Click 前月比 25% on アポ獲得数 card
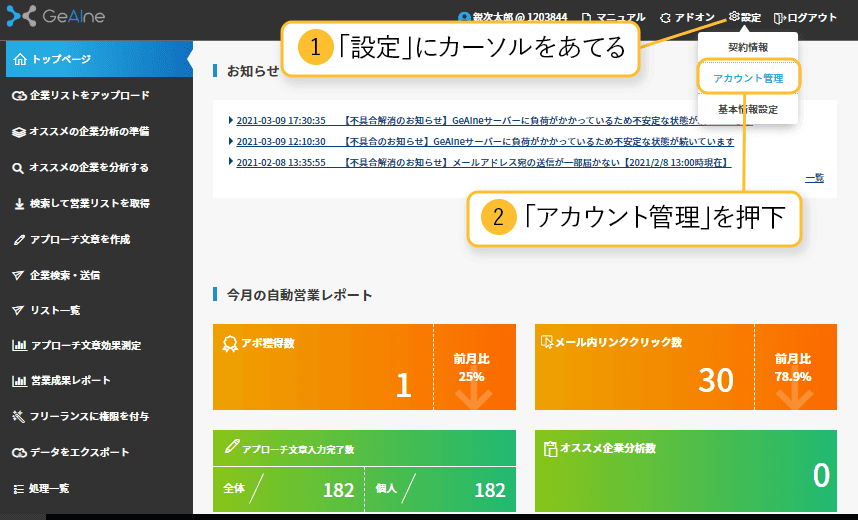The image size is (858, 520). [472, 368]
